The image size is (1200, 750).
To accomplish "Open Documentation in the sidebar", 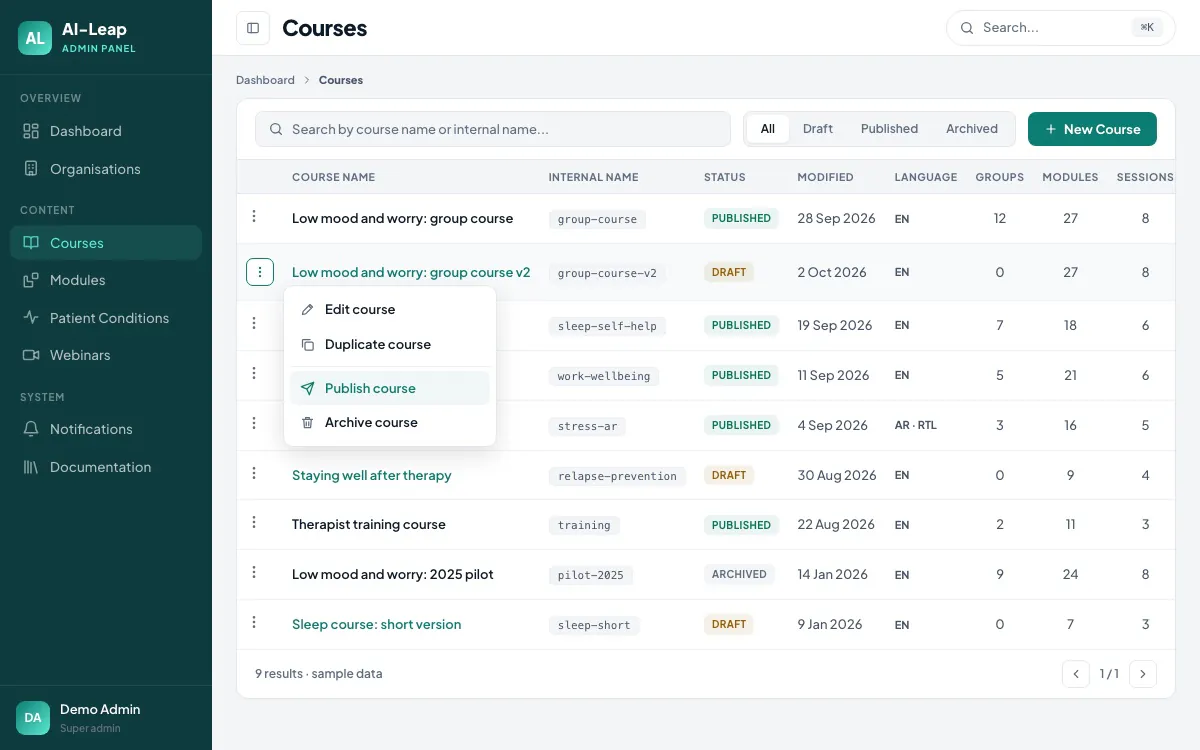I will [106, 467].
